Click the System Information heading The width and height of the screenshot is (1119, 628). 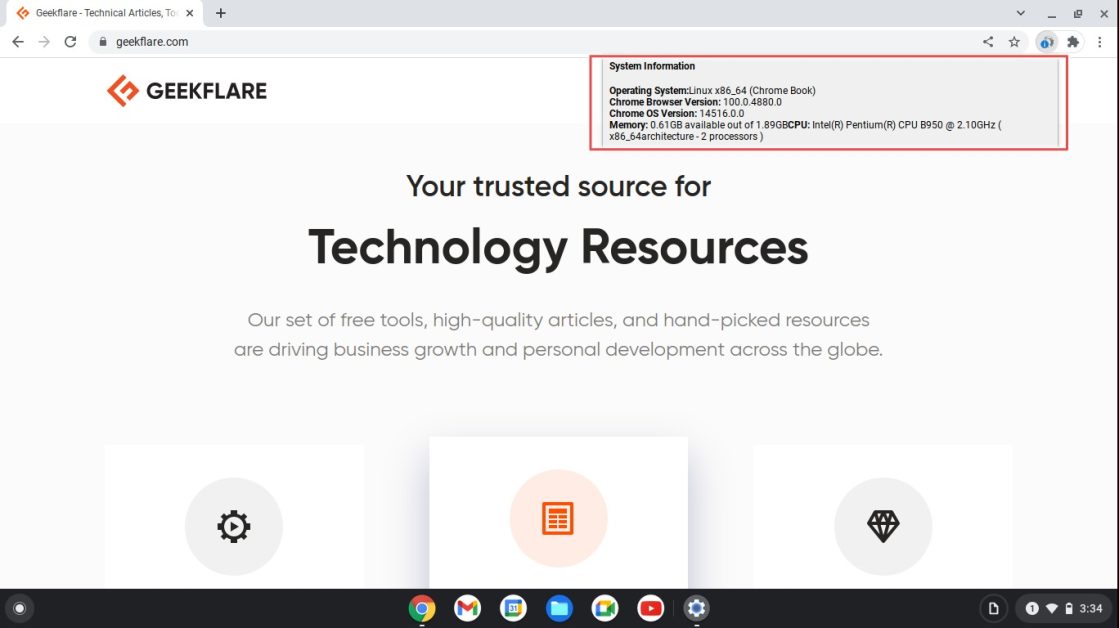(x=652, y=66)
